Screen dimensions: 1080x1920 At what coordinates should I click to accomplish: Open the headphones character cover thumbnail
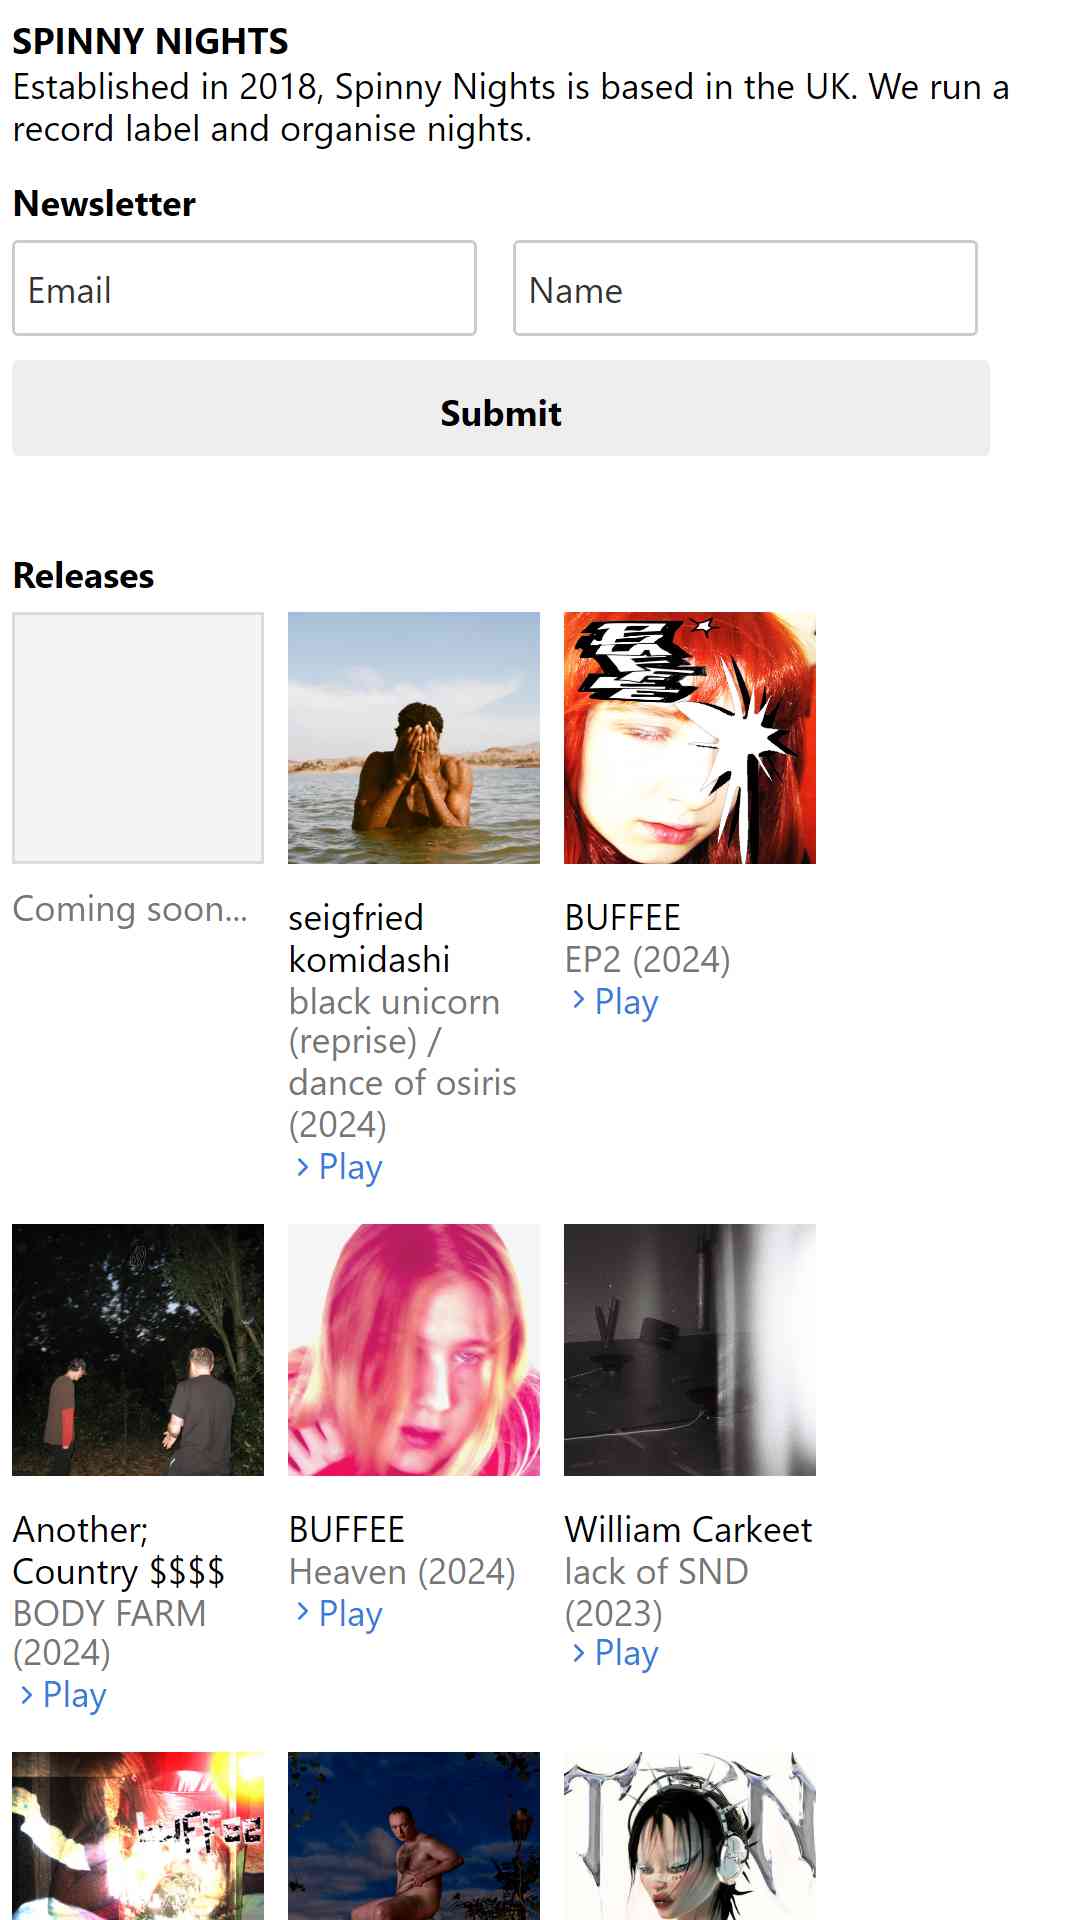[690, 1836]
